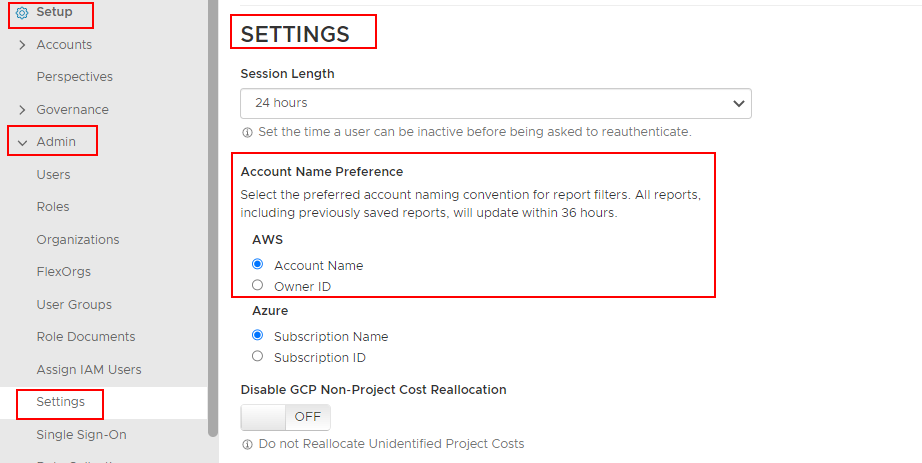Open Perspectives in the sidebar
The image size is (922, 463).
(74, 77)
